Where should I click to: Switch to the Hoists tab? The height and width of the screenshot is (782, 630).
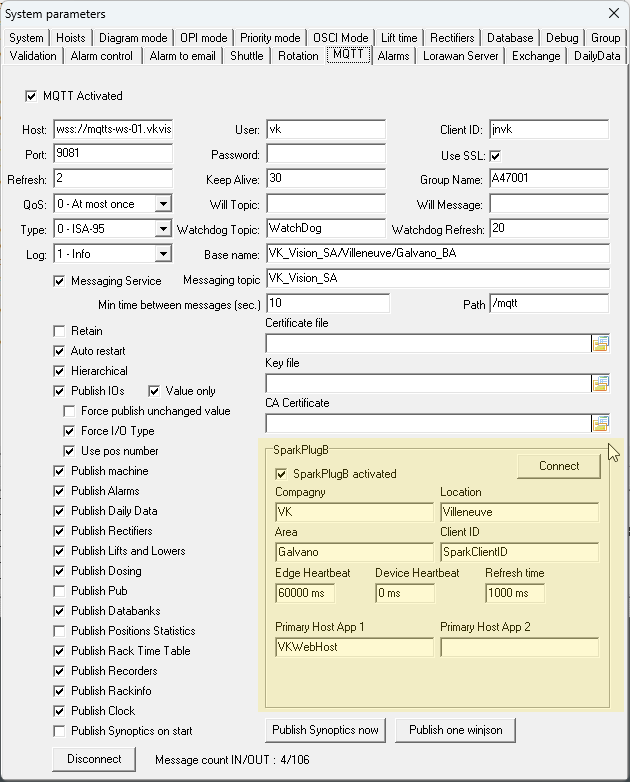tap(70, 38)
